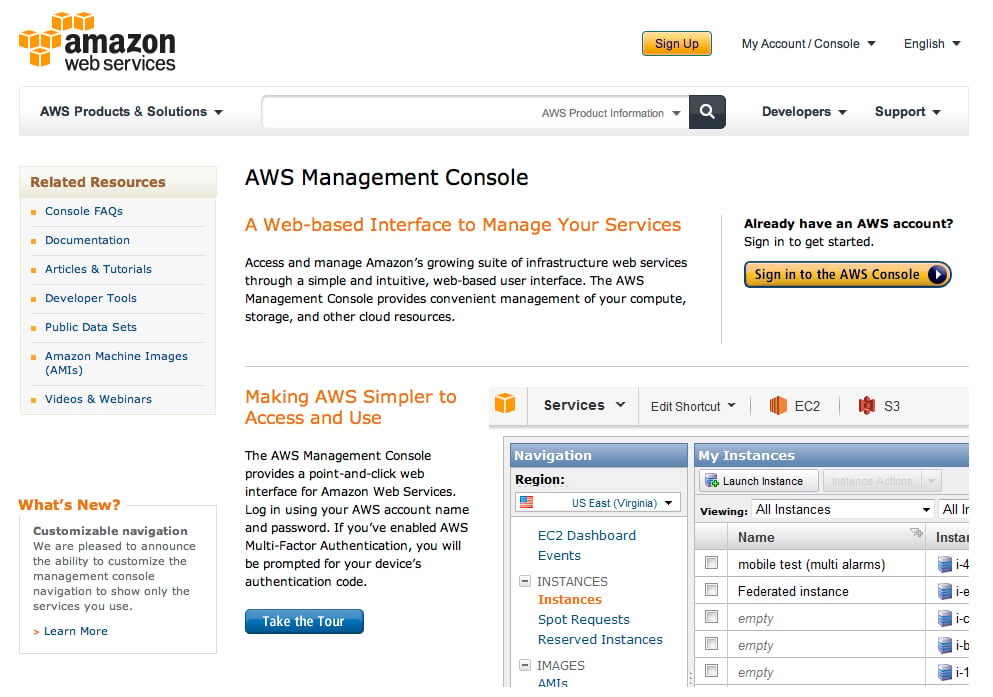The height and width of the screenshot is (697, 993).
Task: Click the magnifying glass search button
Action: coord(707,112)
